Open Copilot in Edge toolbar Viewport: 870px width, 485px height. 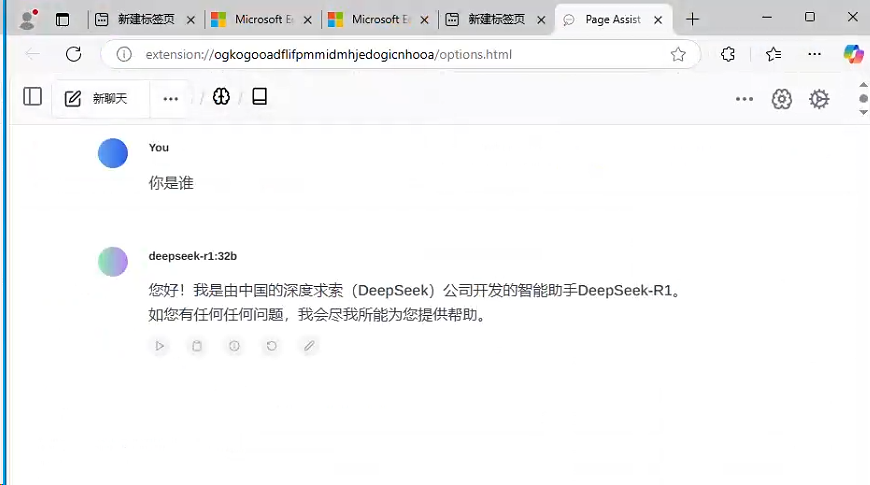[x=853, y=54]
